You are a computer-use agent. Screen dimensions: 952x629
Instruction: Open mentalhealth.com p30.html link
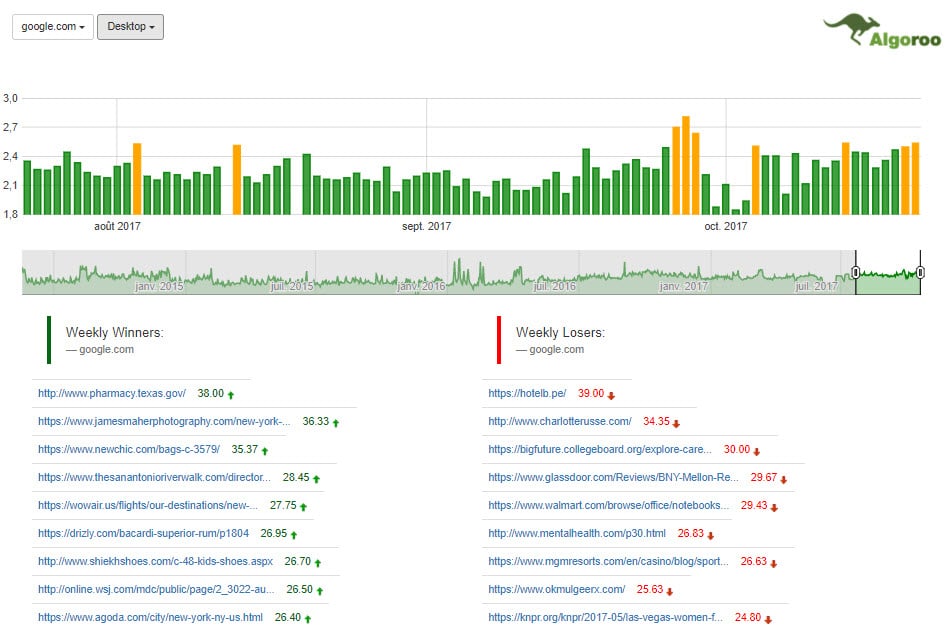pyautogui.click(x=577, y=533)
